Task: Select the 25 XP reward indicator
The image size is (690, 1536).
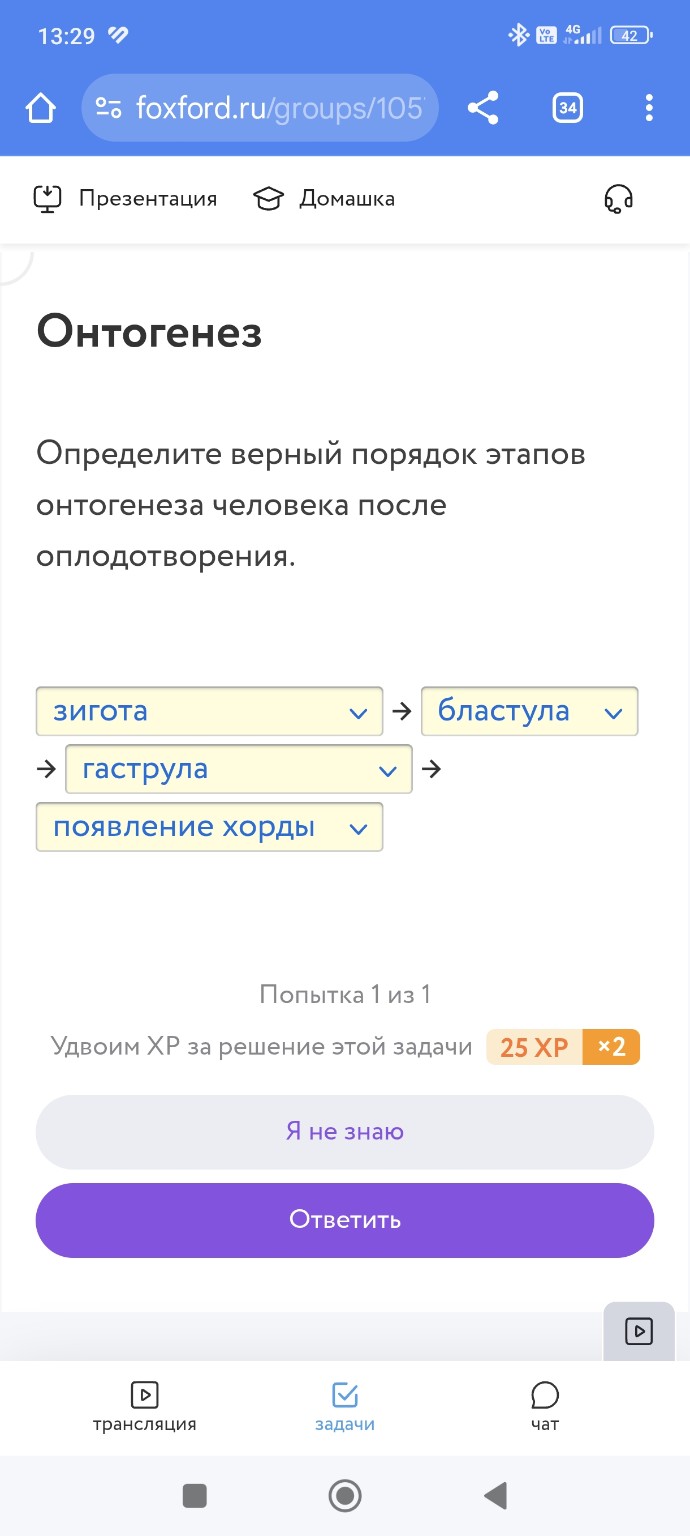Action: [533, 1046]
